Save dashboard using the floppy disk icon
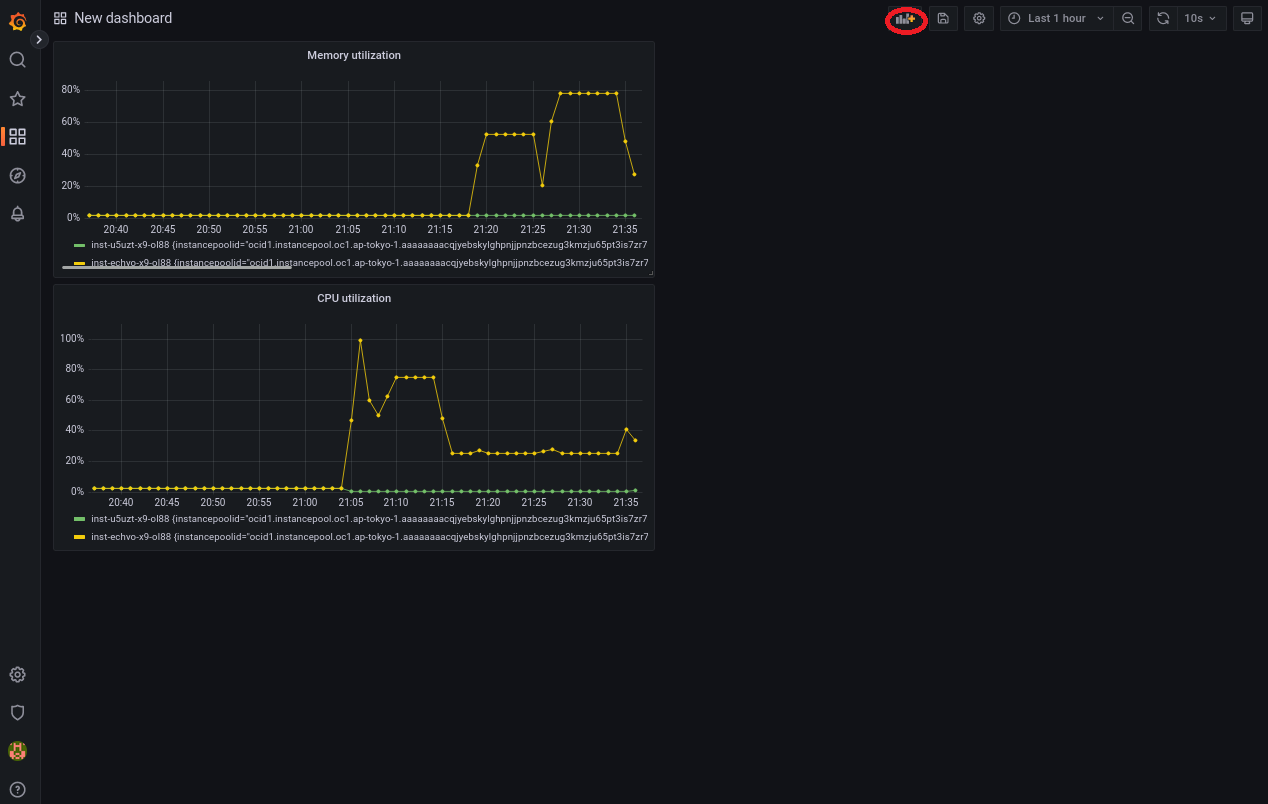Screen dimensions: 1268x804 pos(943,18)
